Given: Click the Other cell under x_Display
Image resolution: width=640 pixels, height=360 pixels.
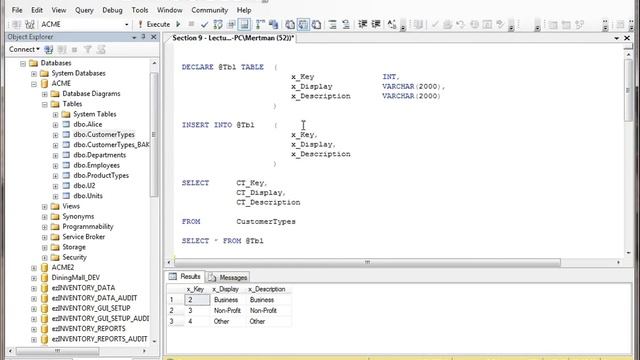Looking at the screenshot, I should (227, 322).
